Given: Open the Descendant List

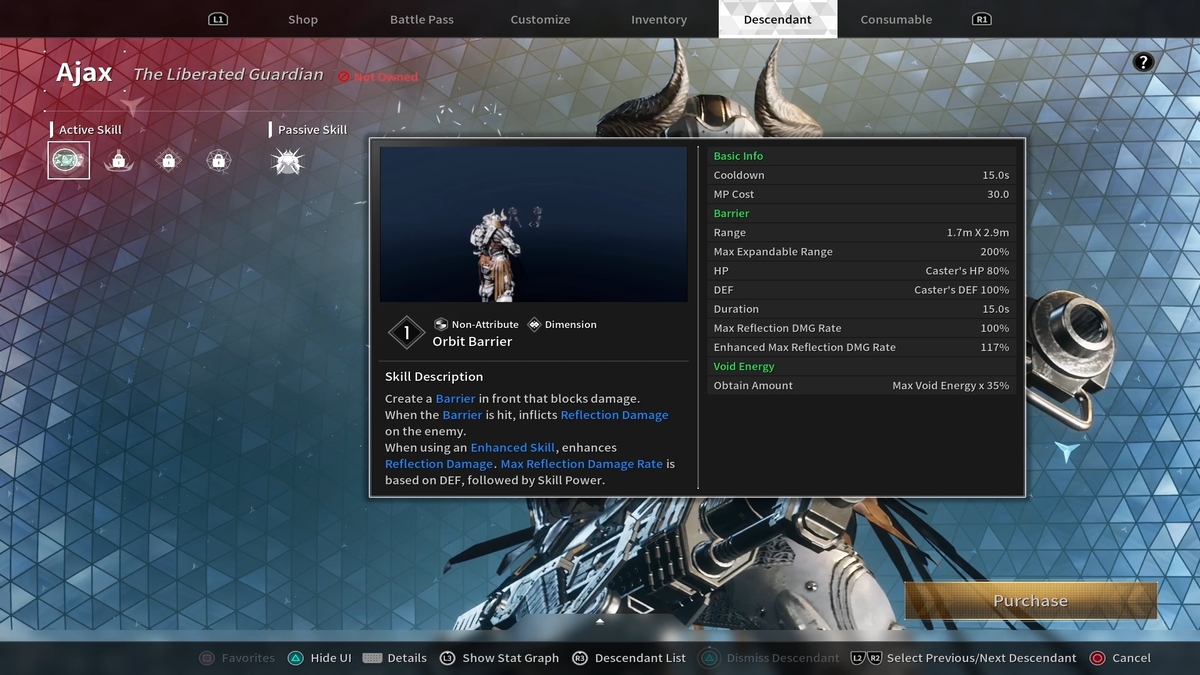Looking at the screenshot, I should click(x=629, y=658).
